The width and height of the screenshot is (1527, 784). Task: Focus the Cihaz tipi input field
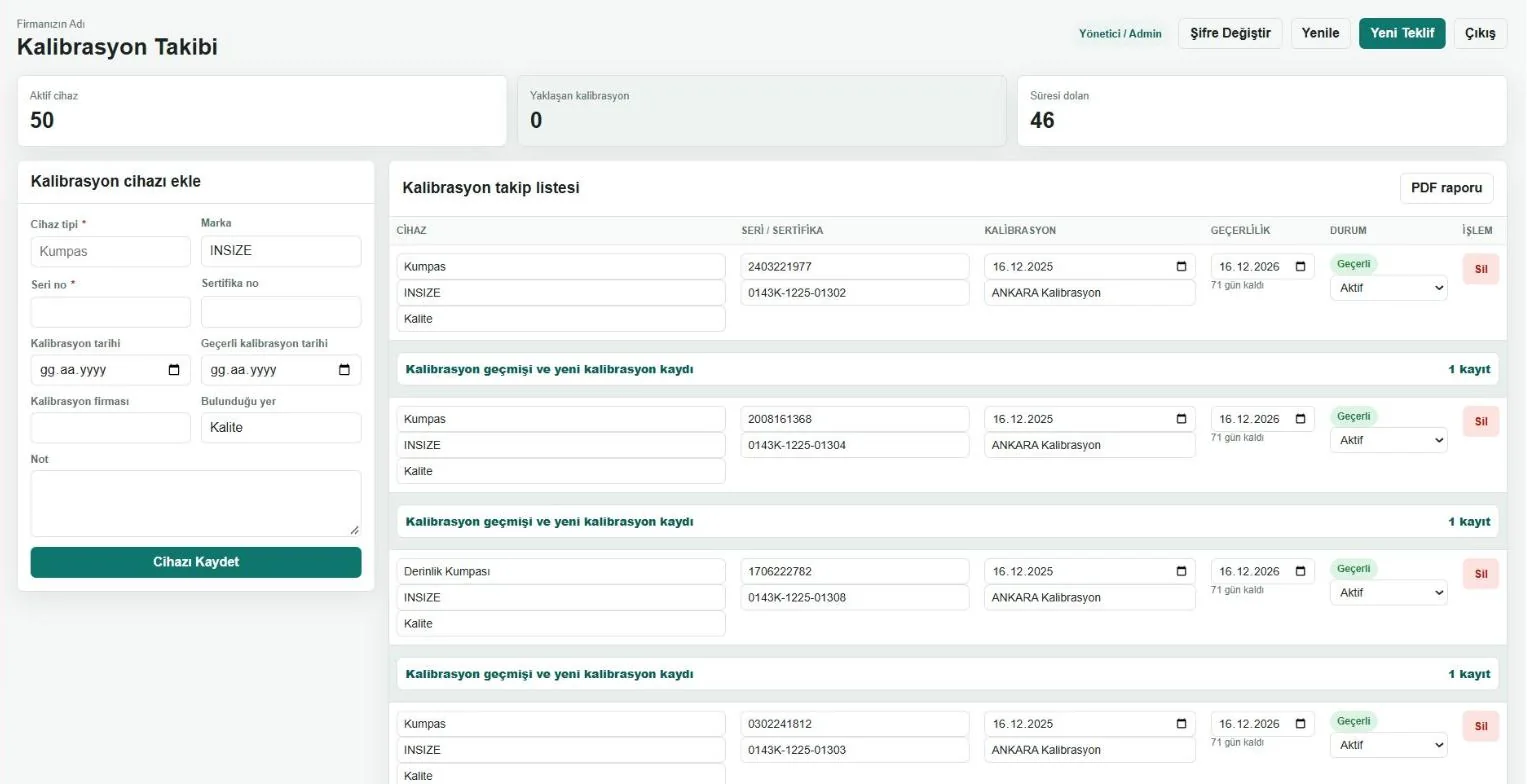pos(110,251)
